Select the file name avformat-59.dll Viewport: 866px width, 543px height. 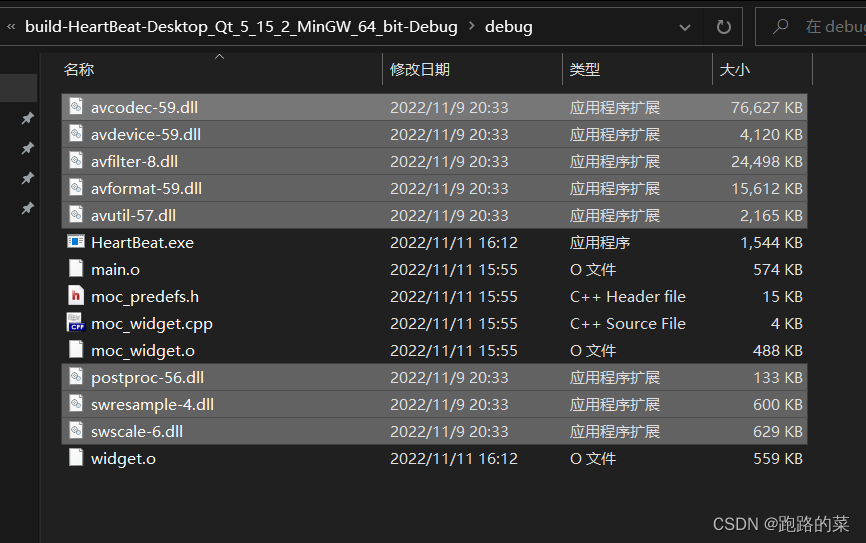[x=146, y=188]
